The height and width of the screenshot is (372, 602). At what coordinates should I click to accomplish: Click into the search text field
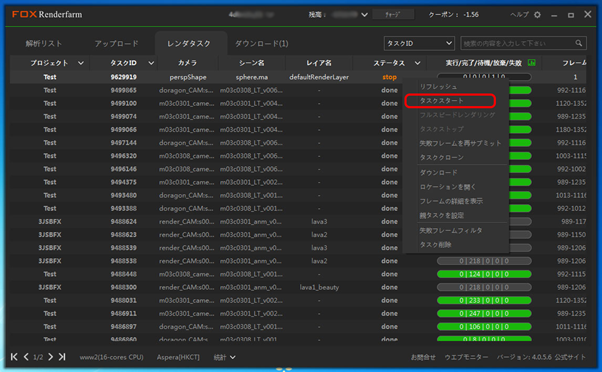517,43
